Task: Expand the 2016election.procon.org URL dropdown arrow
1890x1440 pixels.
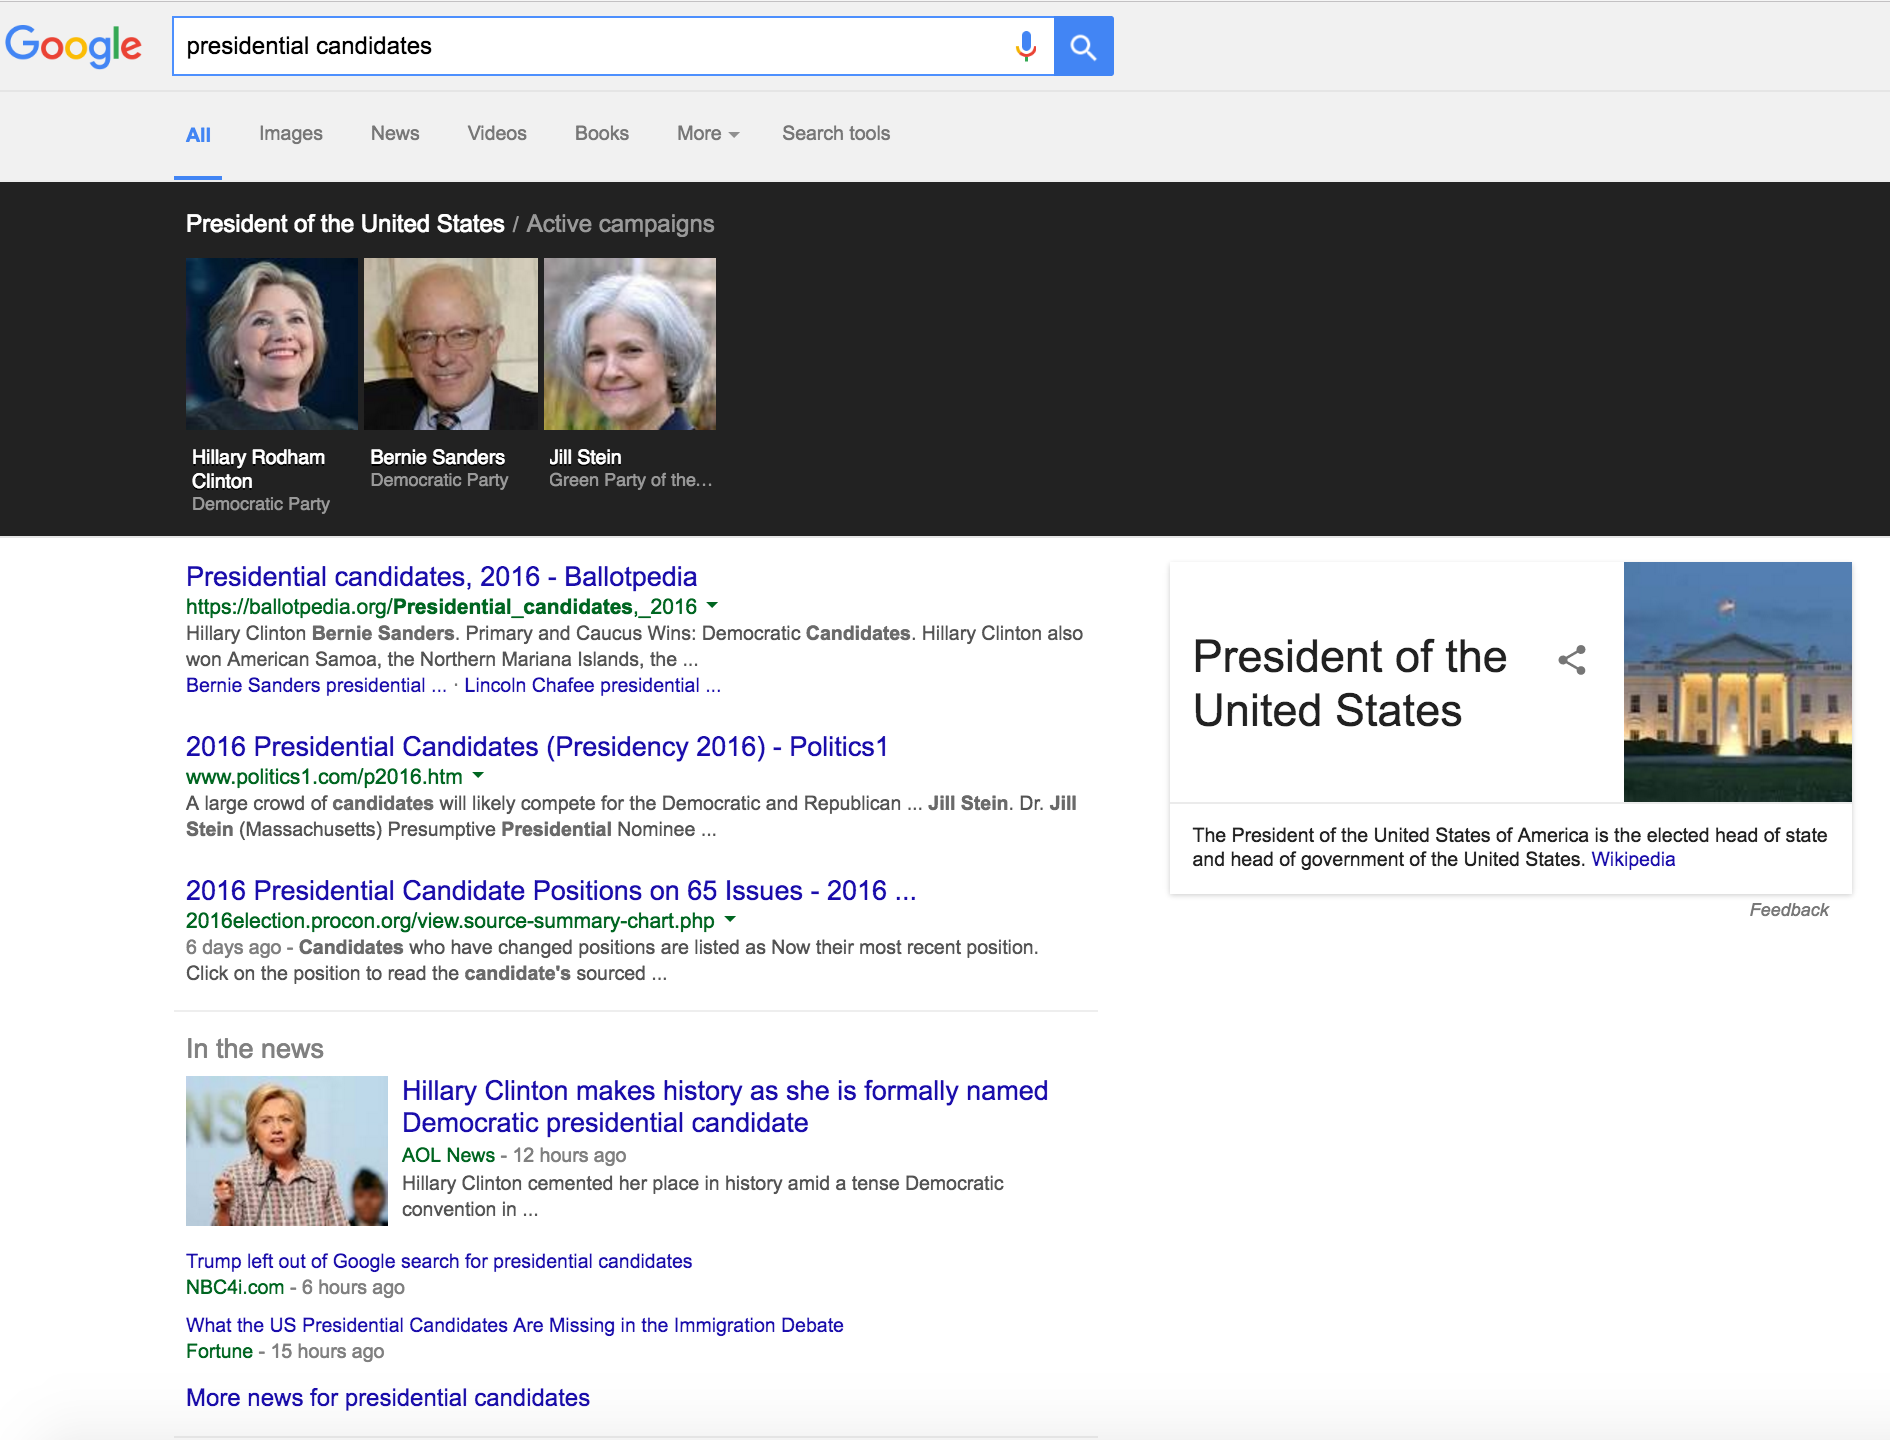Action: [730, 920]
